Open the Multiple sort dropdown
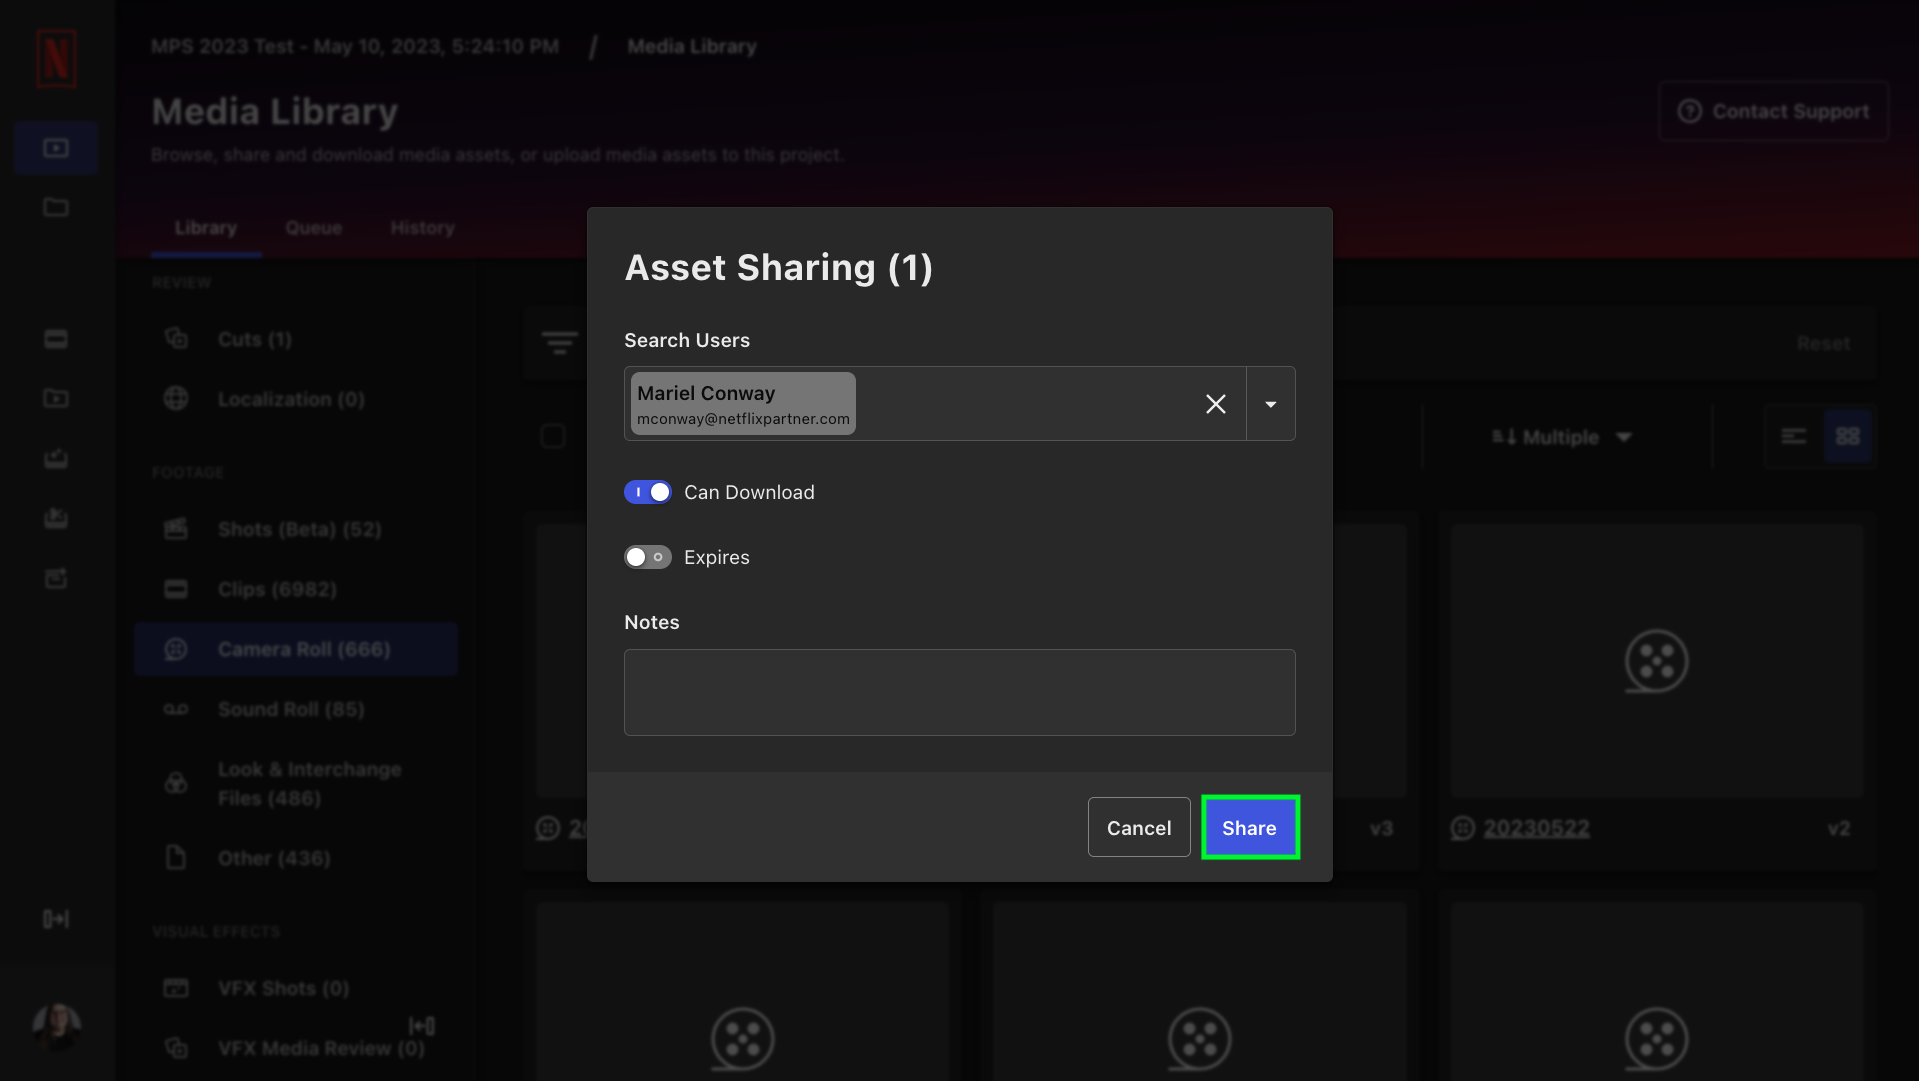This screenshot has height=1081, width=1919. tap(1562, 437)
